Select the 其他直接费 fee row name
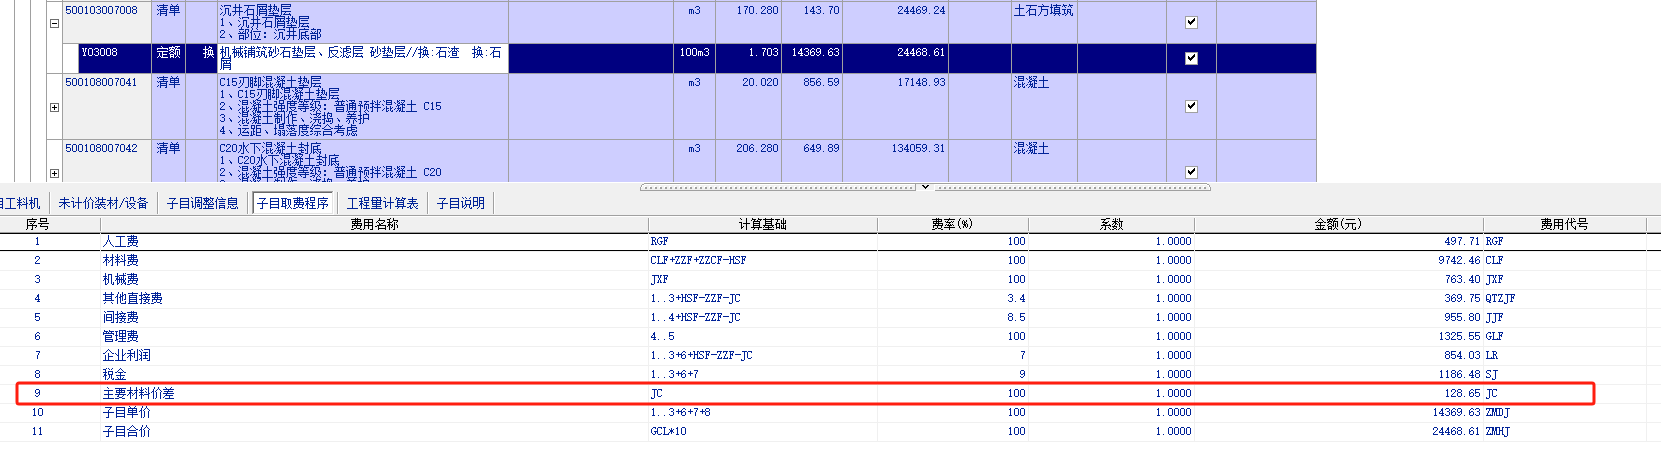Screen dimensions: 1661x455 [133, 298]
